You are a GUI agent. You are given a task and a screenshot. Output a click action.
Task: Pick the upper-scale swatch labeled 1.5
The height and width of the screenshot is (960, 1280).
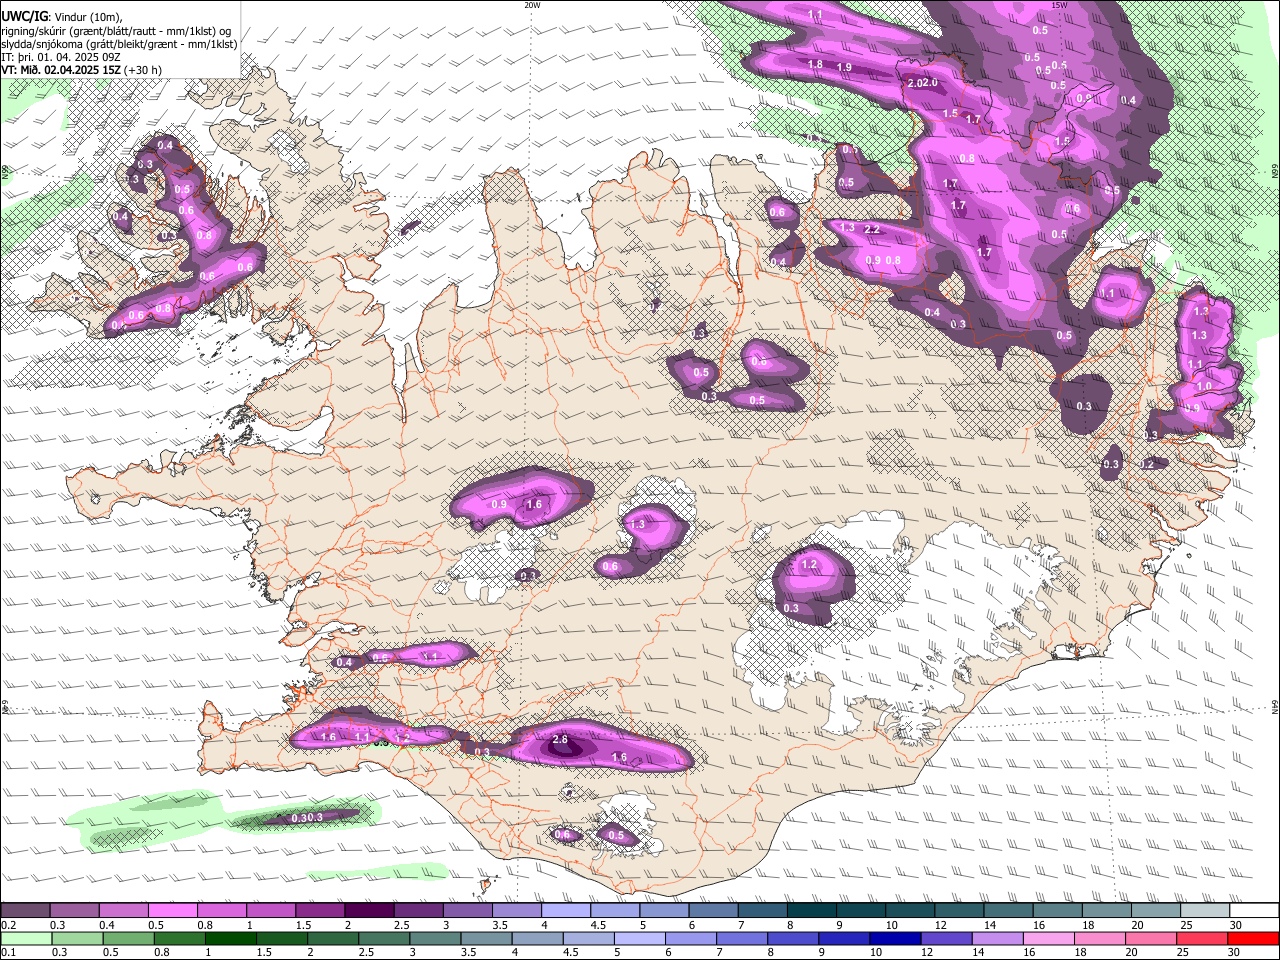tap(322, 911)
